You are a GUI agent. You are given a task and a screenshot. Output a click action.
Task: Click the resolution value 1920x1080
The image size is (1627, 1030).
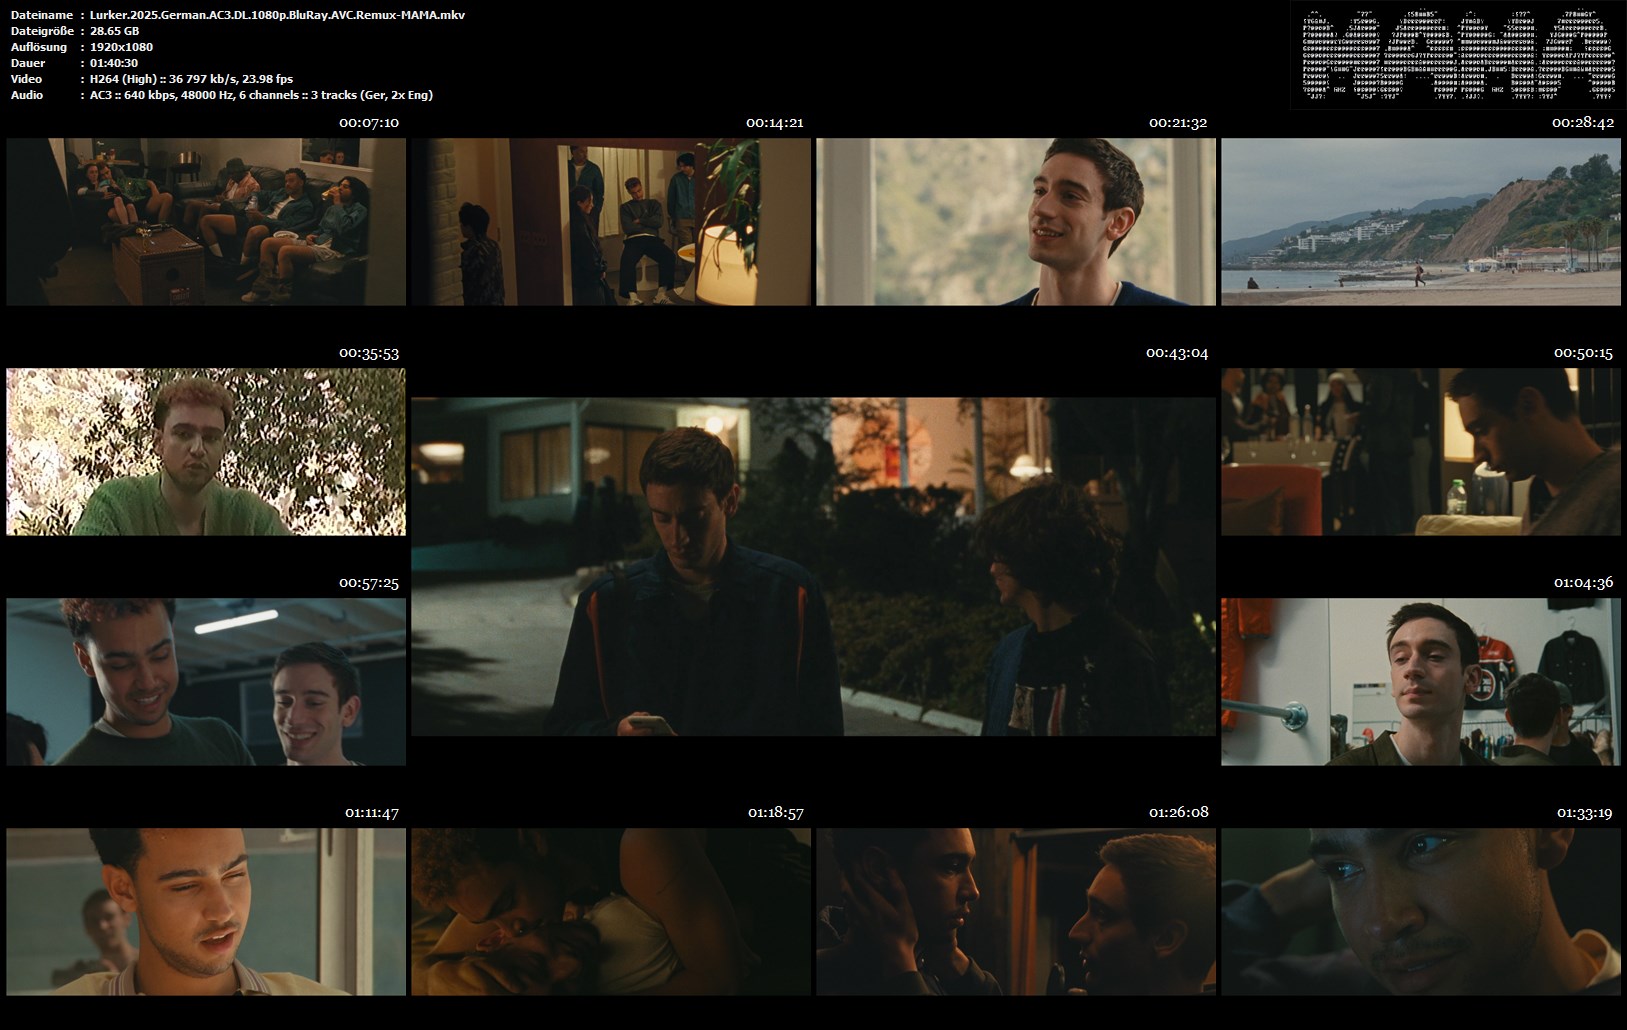(121, 47)
